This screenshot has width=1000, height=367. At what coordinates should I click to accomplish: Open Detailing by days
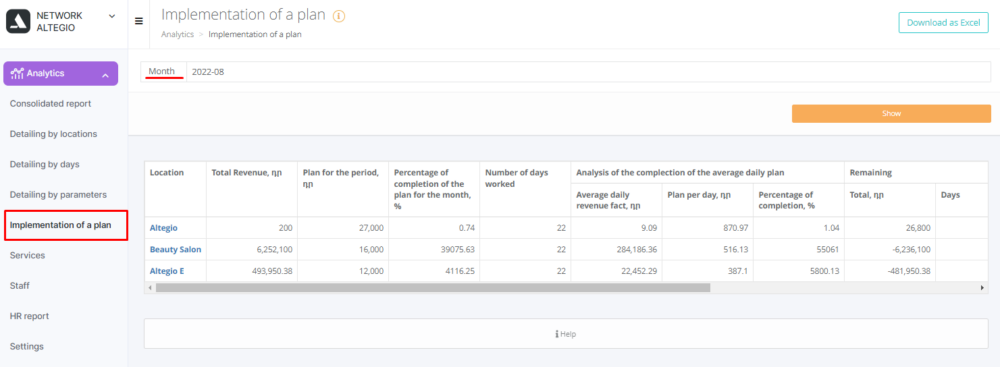coord(45,164)
